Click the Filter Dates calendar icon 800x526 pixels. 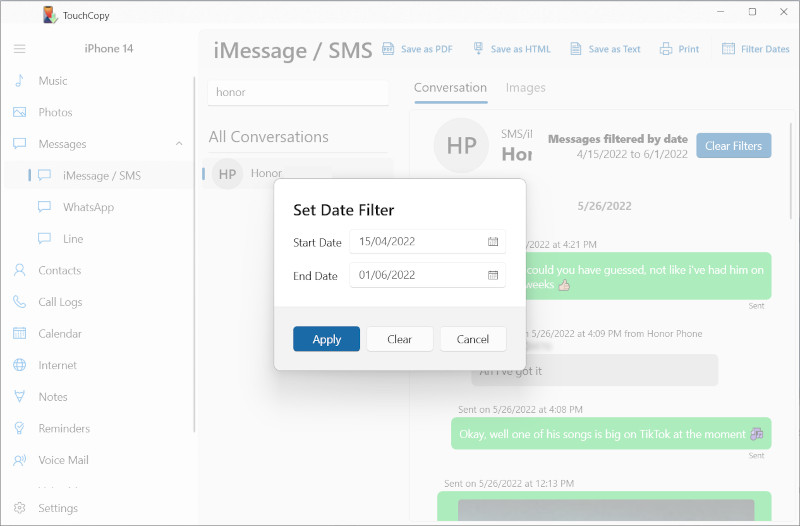point(728,49)
